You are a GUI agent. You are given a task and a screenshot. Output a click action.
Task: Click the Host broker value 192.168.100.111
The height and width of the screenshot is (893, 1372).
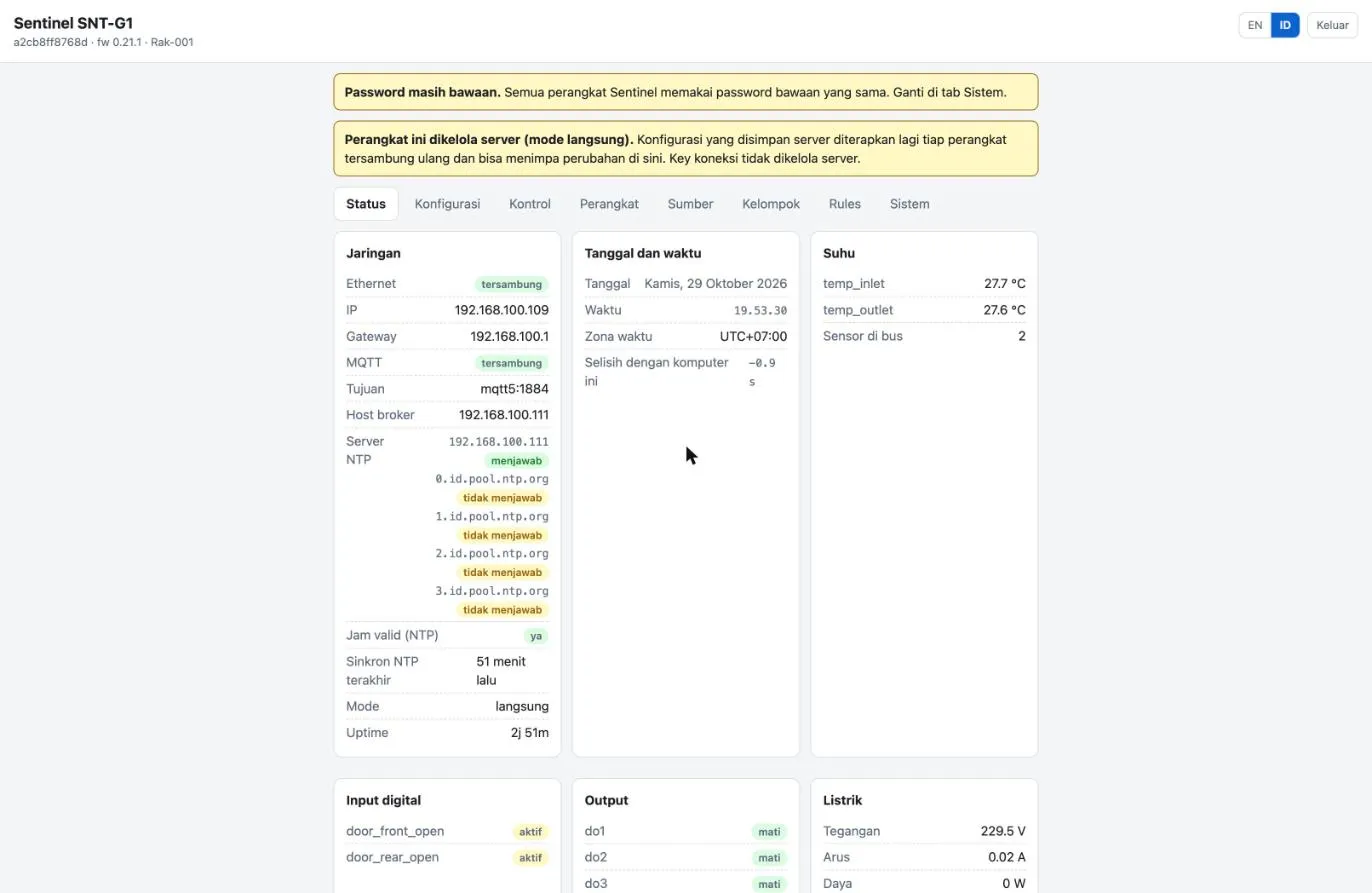[504, 415]
